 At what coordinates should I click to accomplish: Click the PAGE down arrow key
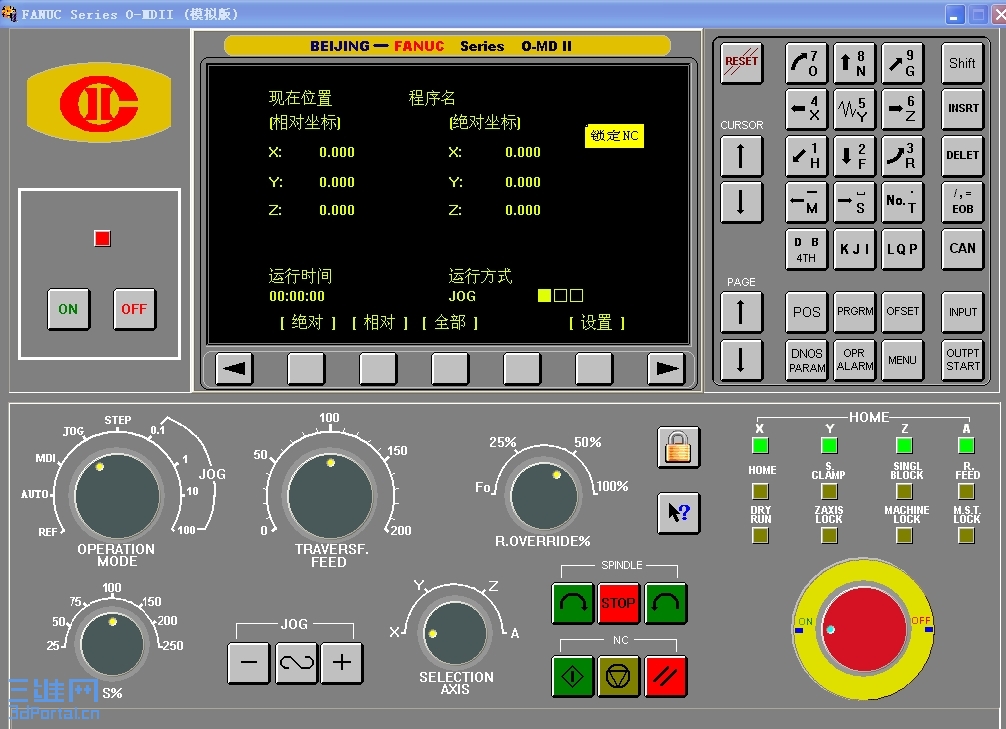[x=741, y=360]
